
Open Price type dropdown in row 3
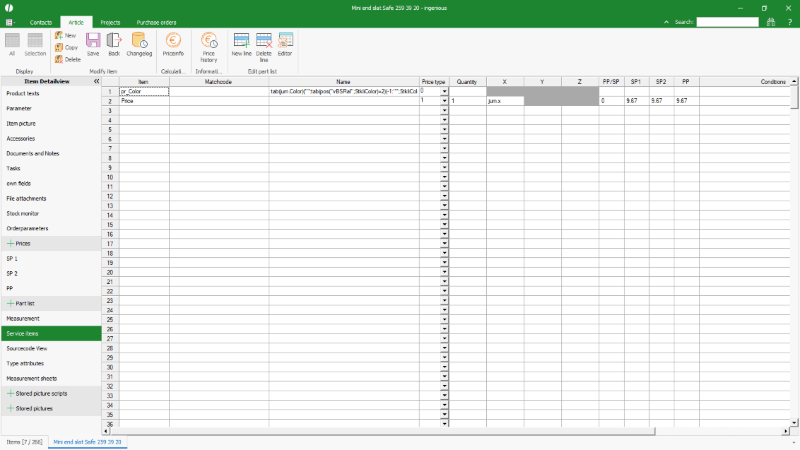point(444,111)
